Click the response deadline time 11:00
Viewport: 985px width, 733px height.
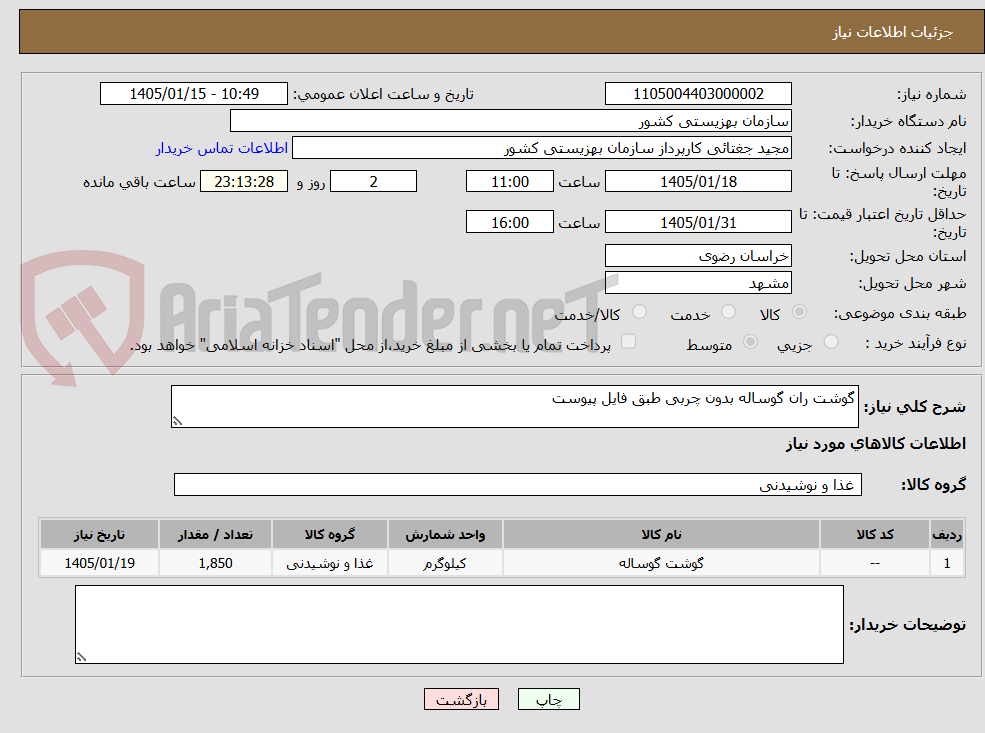(x=509, y=182)
